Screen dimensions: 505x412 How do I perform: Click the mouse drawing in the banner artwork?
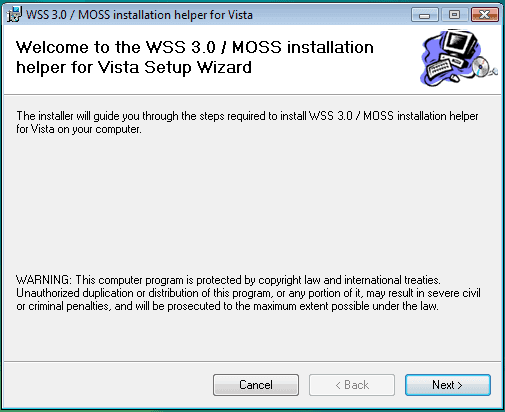[x=454, y=78]
